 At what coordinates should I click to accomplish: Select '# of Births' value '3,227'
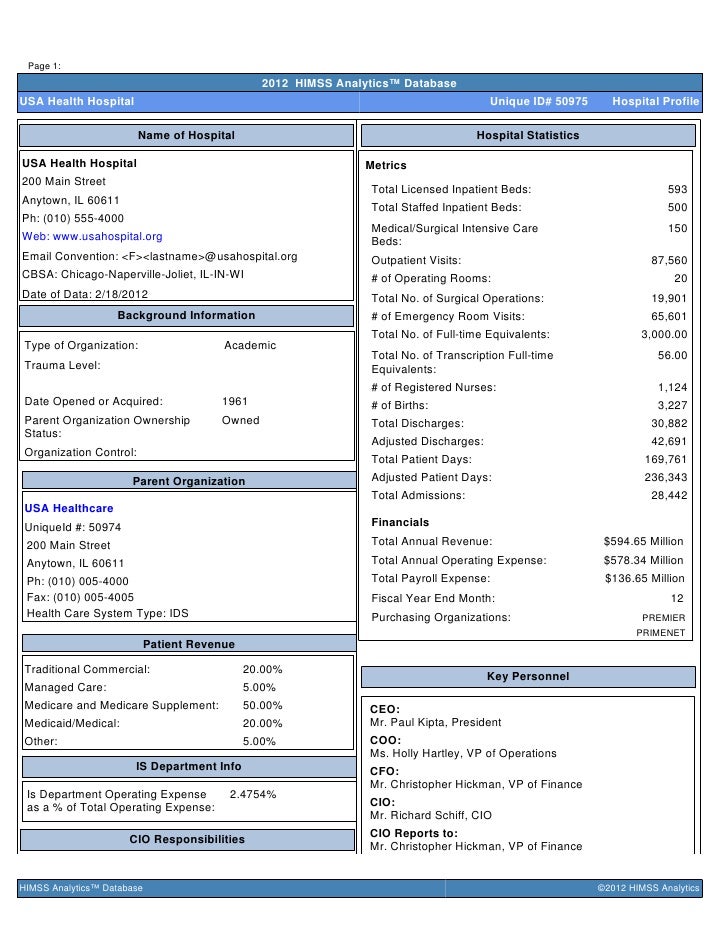(672, 406)
